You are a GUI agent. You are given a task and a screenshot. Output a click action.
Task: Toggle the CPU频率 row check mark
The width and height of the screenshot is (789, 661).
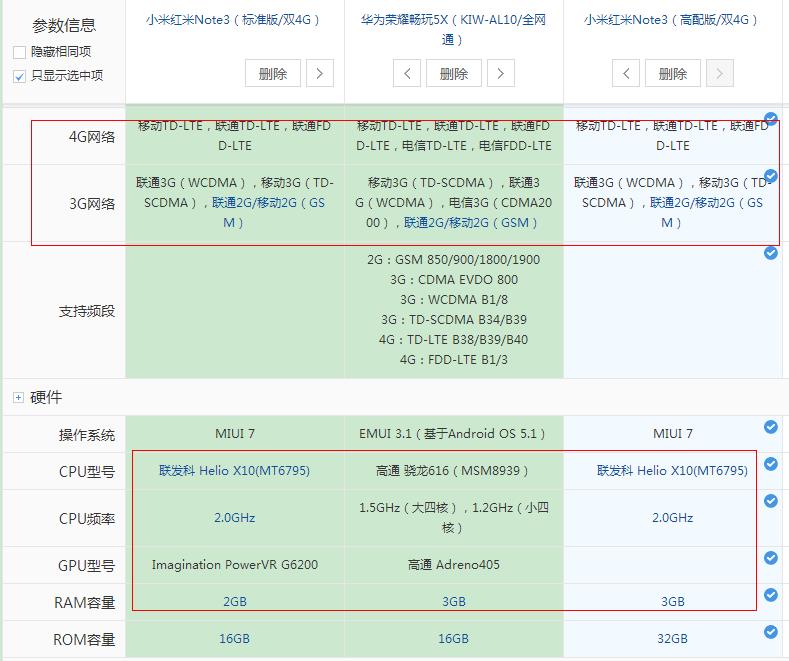770,501
